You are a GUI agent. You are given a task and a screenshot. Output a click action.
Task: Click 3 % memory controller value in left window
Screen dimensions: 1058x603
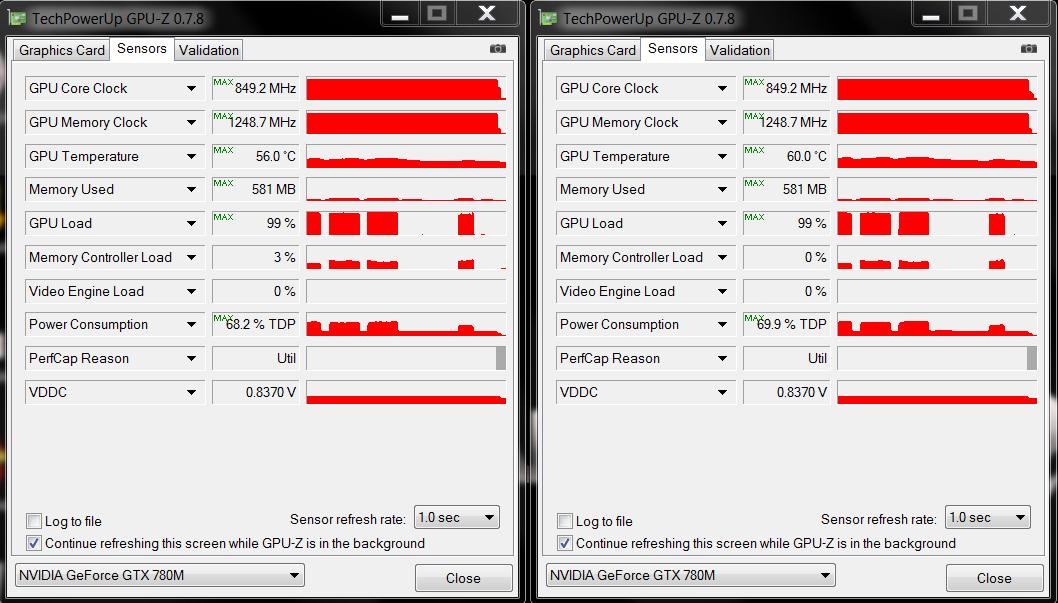pos(256,257)
